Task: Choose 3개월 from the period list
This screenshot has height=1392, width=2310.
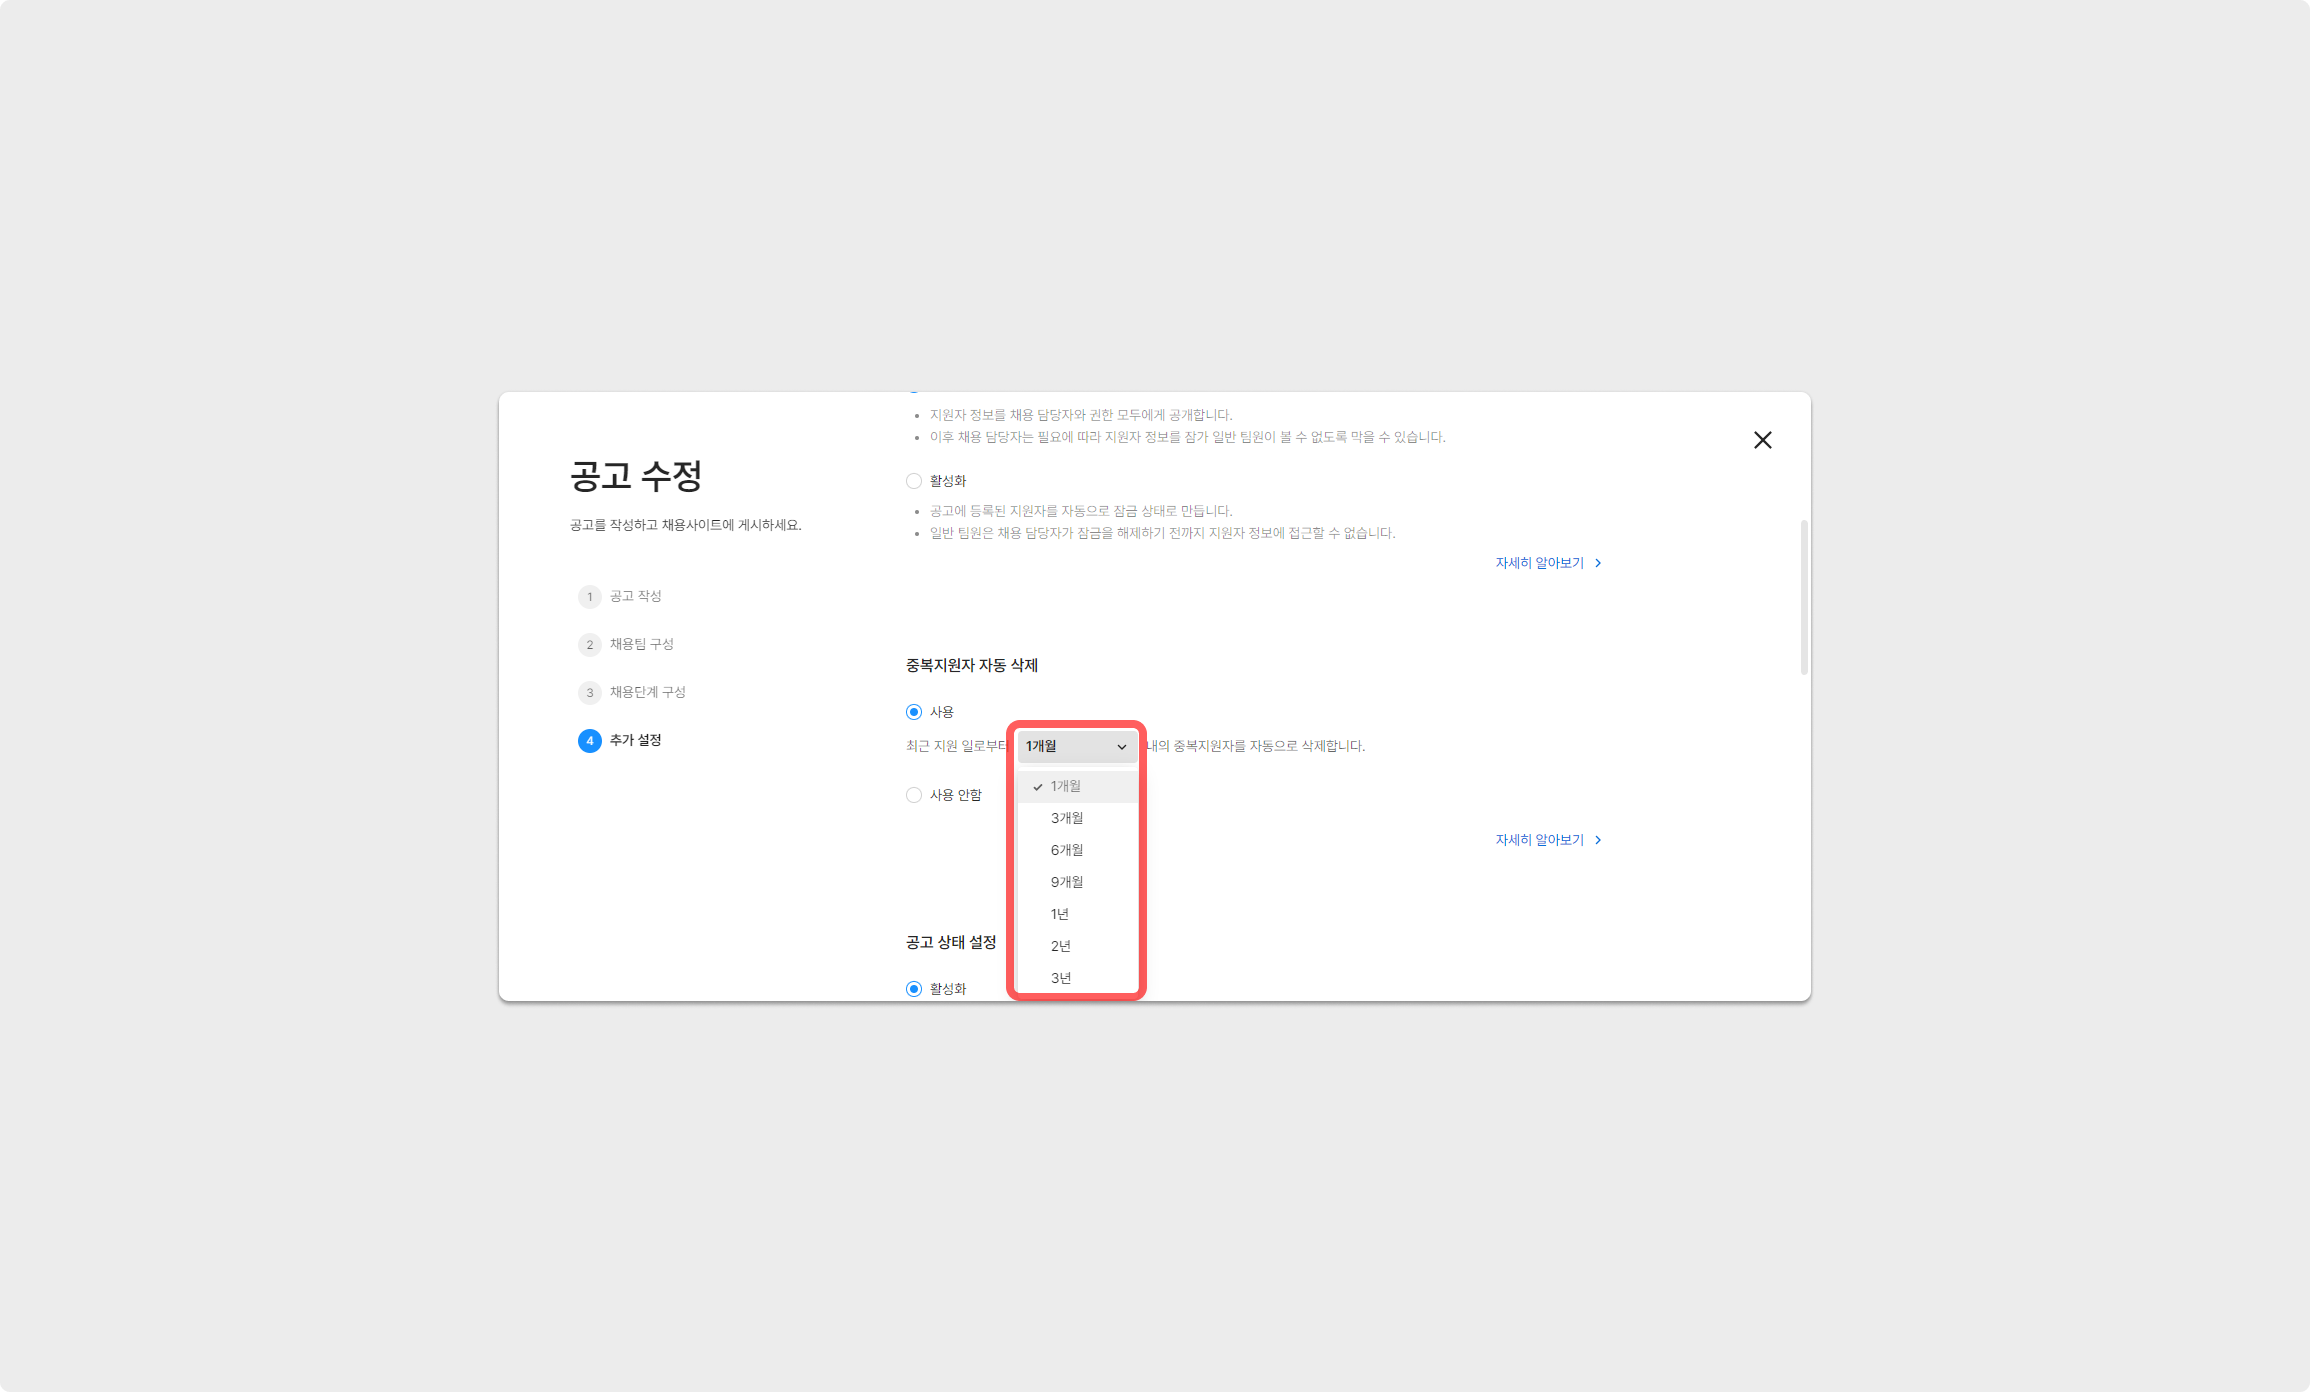Action: 1067,818
